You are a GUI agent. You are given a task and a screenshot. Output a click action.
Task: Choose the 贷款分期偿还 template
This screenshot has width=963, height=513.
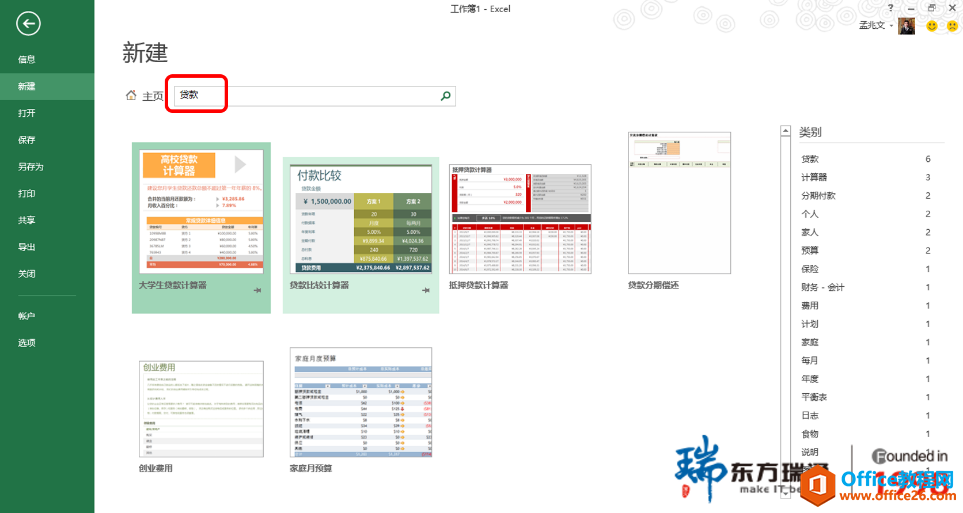[x=679, y=203]
